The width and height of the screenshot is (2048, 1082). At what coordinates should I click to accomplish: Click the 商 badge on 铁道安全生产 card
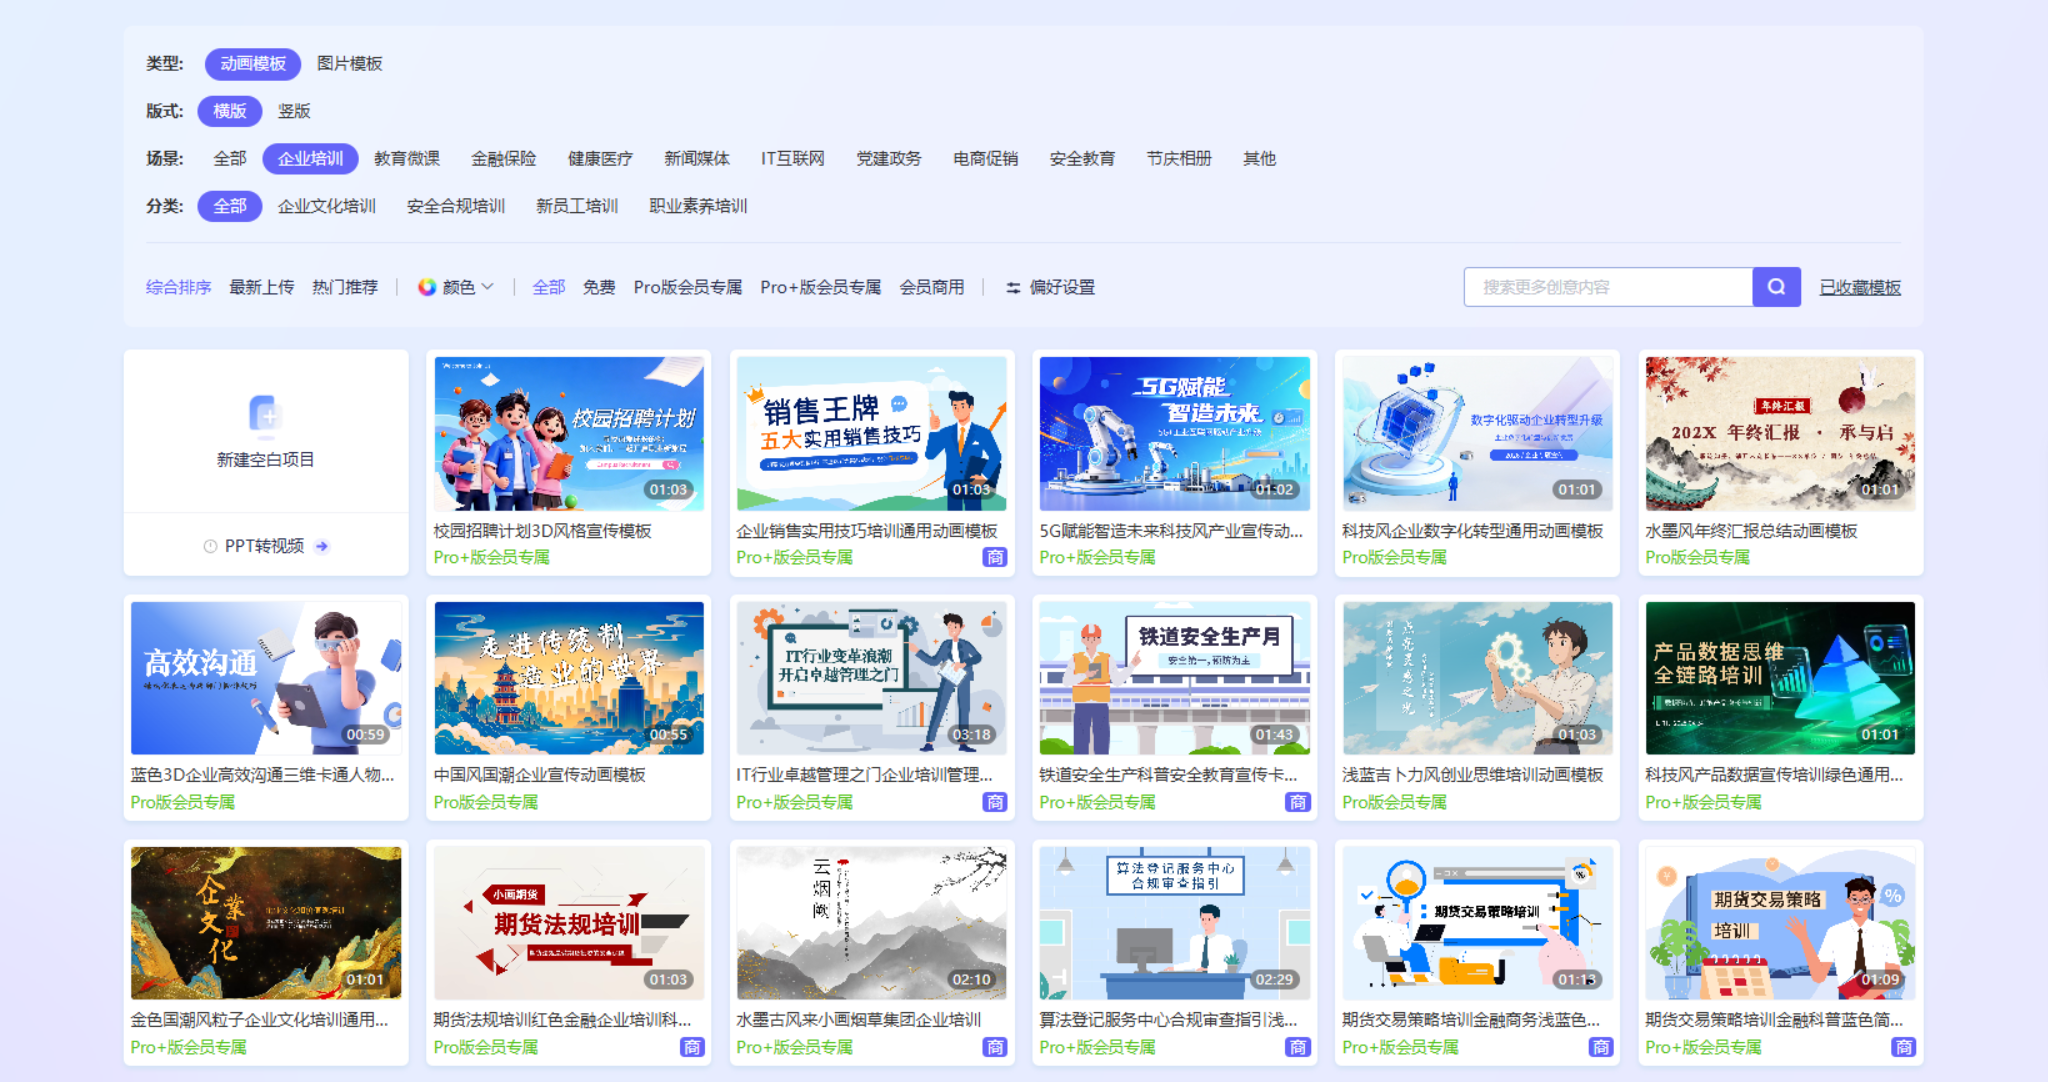pos(1298,802)
